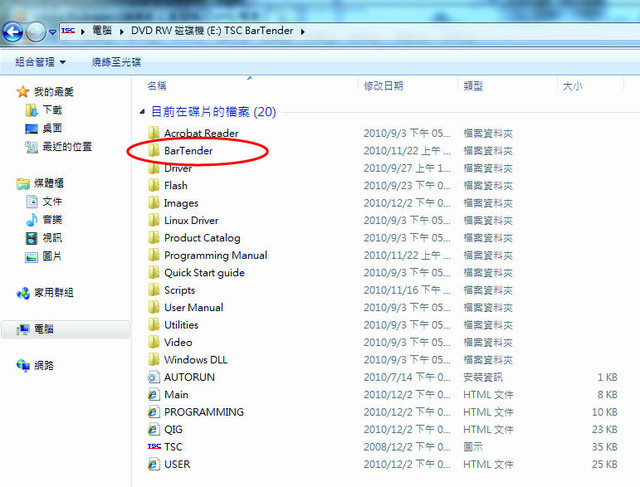The image size is (640, 487).
Task: Click the TSC file size 35 KB
Action: [604, 447]
